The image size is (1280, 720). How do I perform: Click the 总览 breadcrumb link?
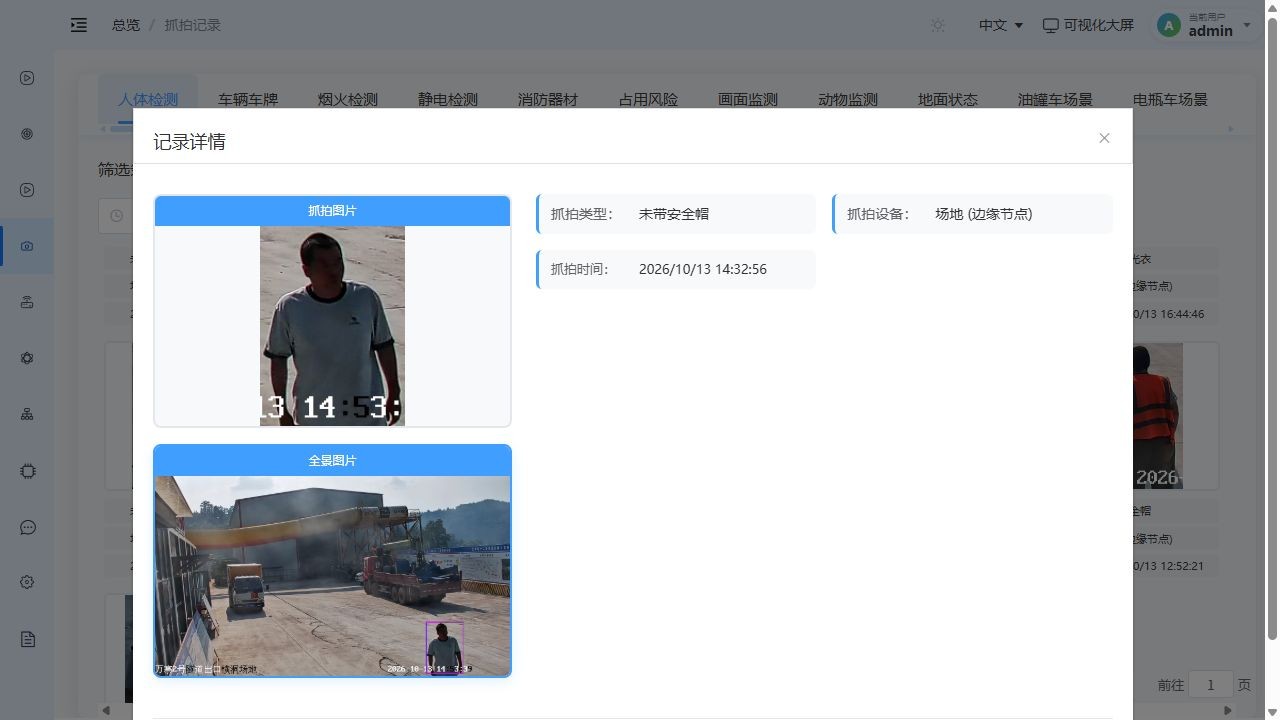pyautogui.click(x=126, y=25)
